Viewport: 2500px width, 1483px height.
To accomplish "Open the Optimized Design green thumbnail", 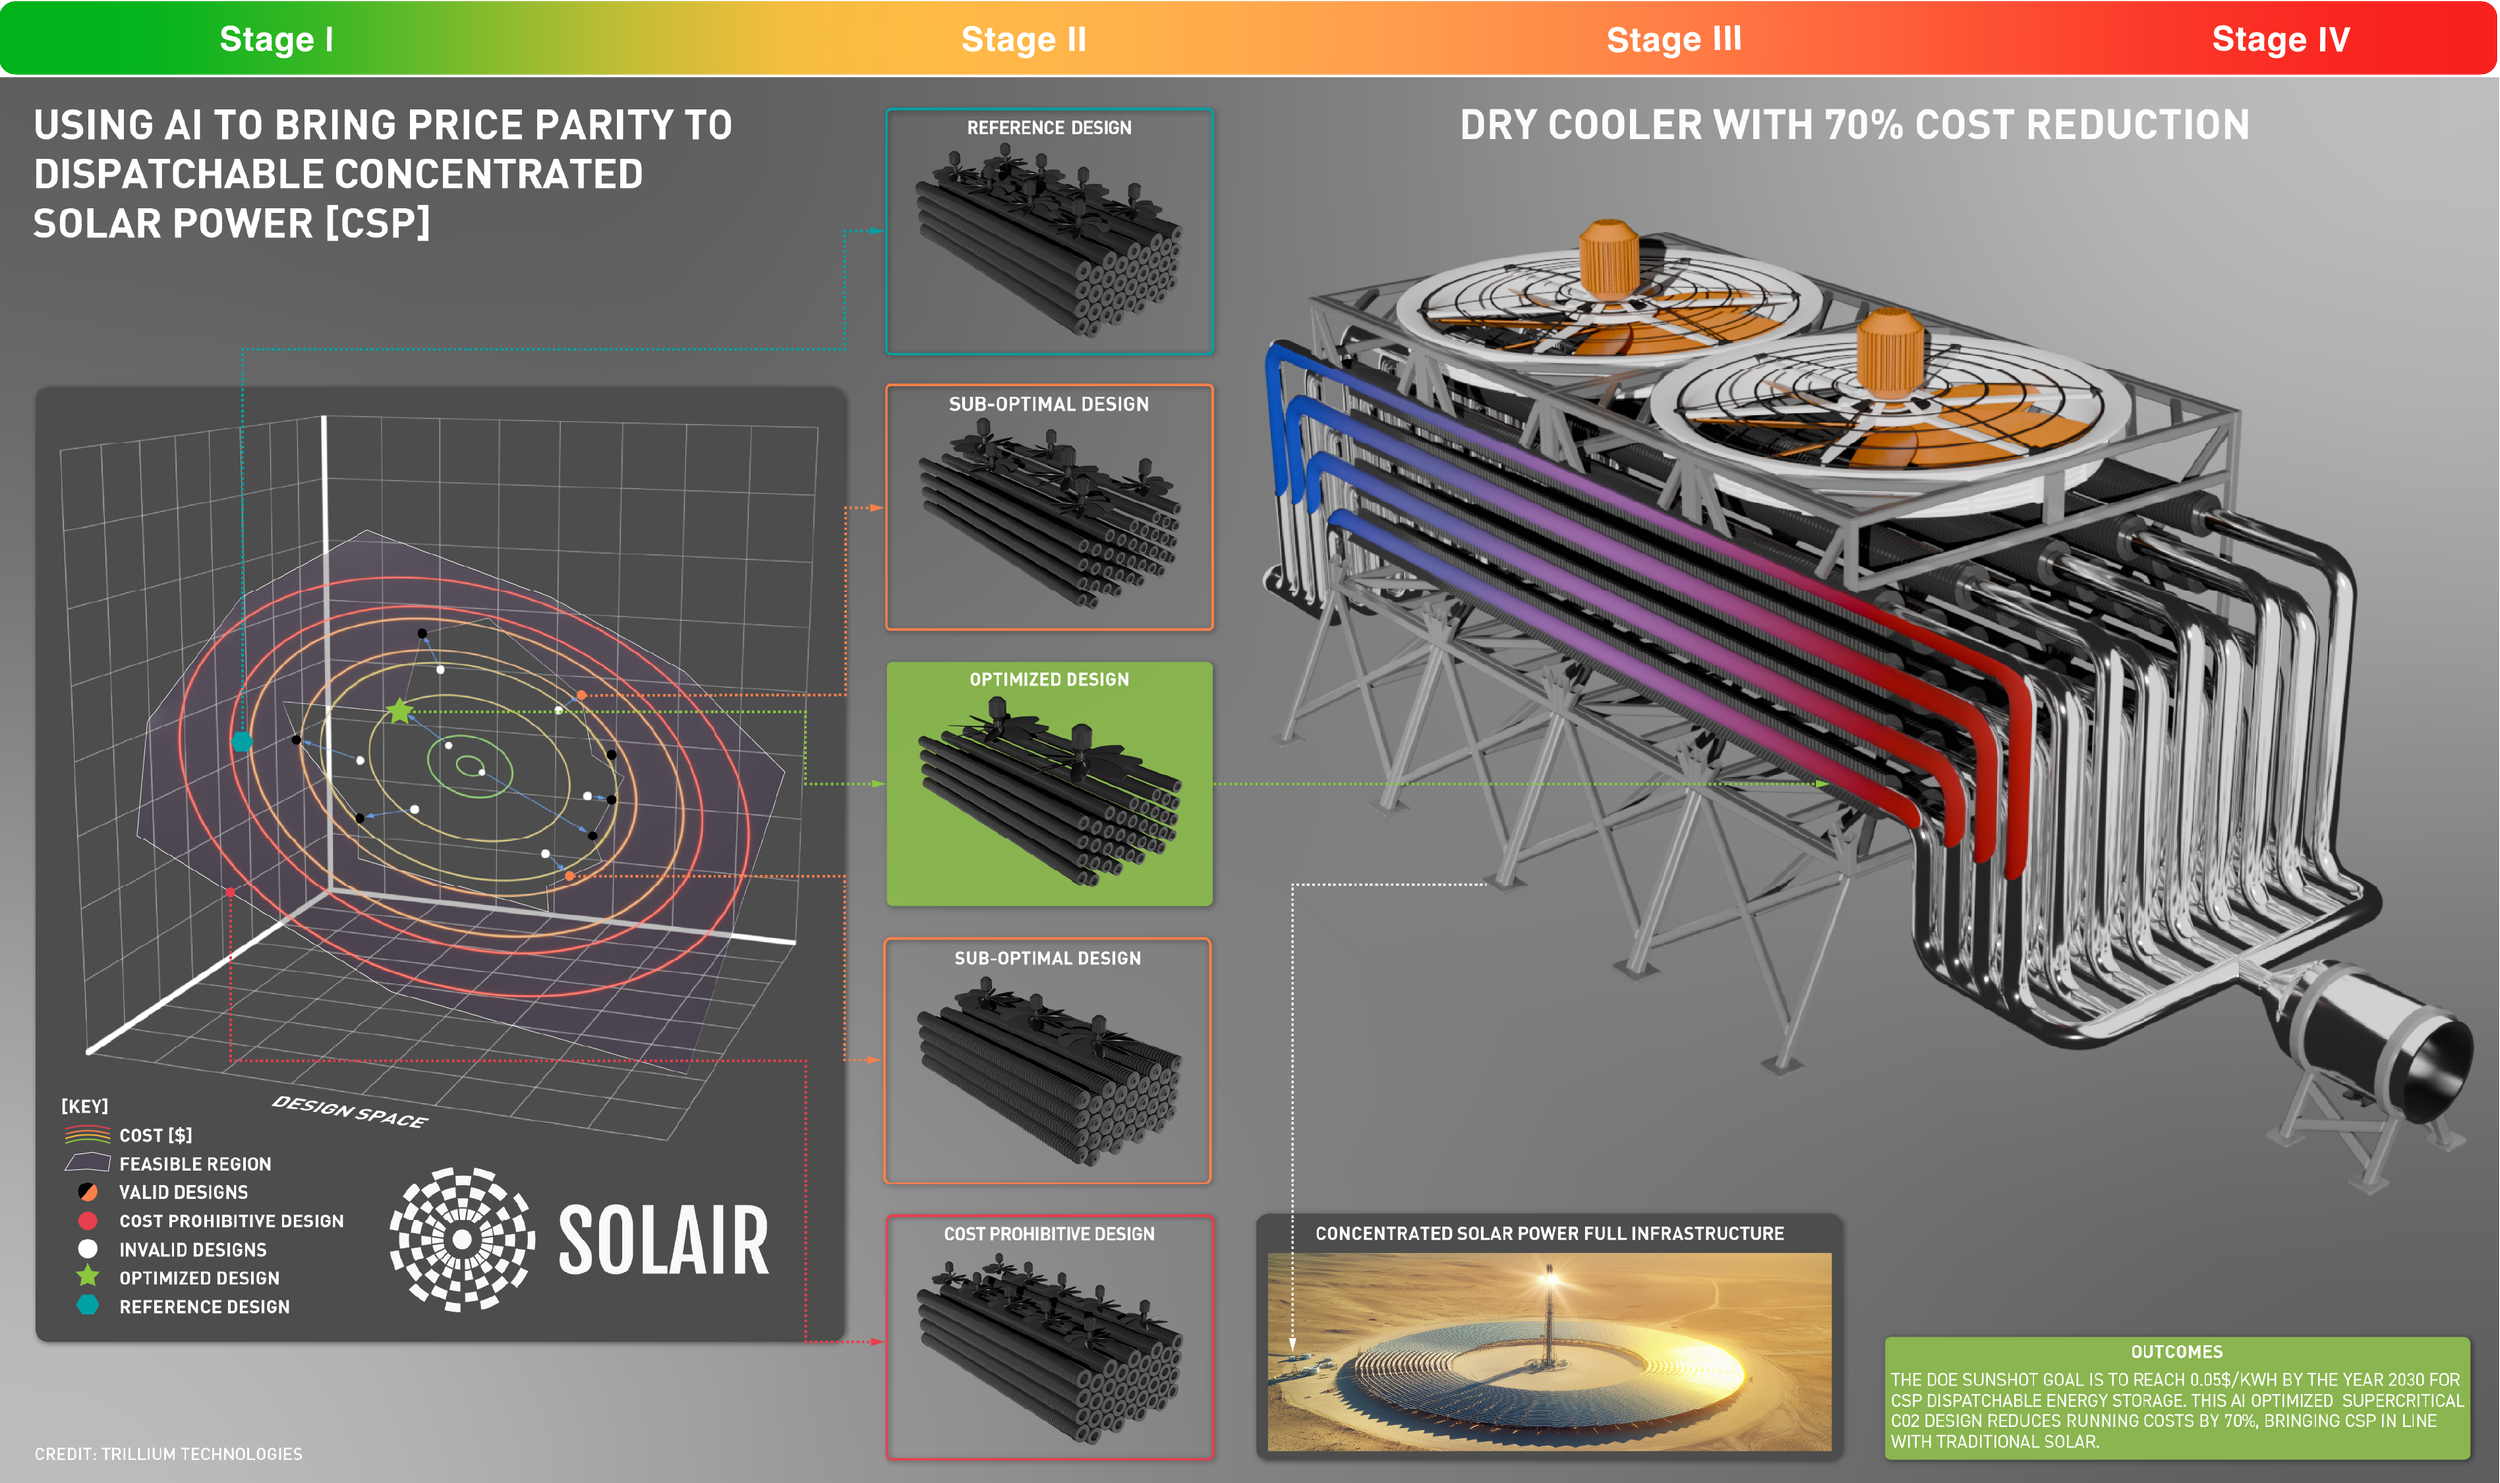I will click(1049, 784).
